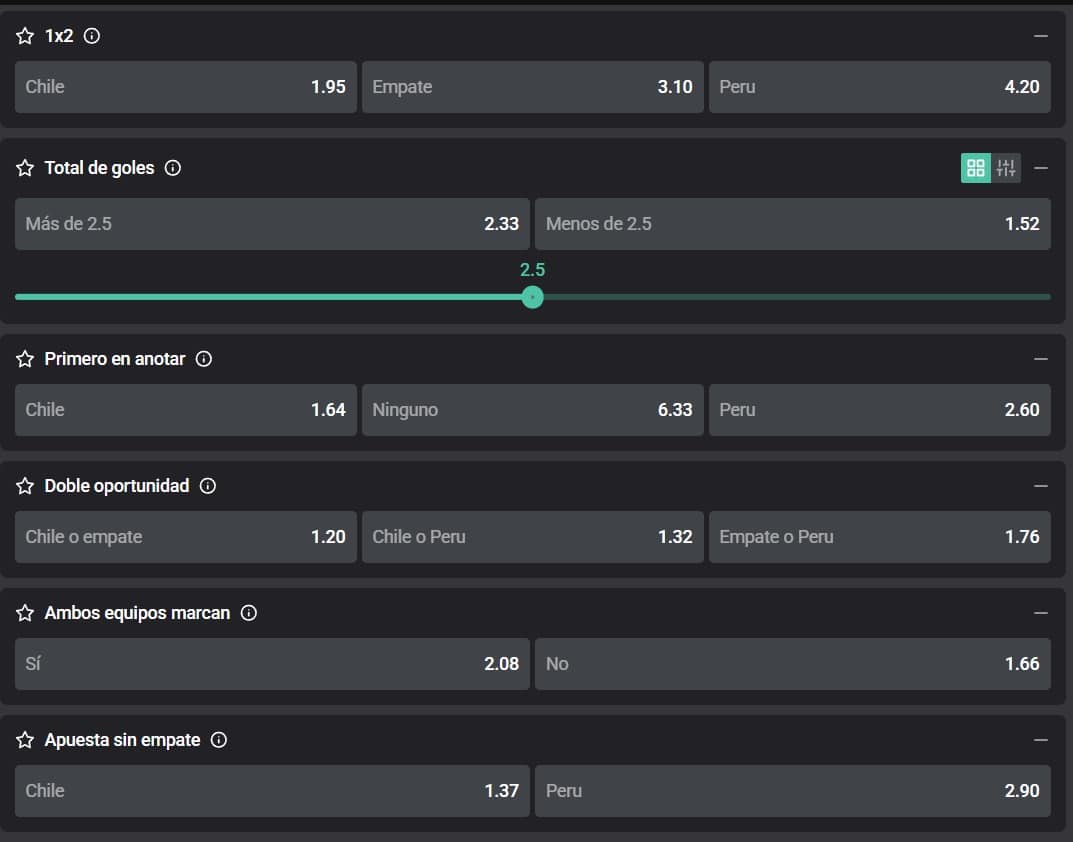
Task: Click info icon next to Primero en anotar
Action: (204, 359)
